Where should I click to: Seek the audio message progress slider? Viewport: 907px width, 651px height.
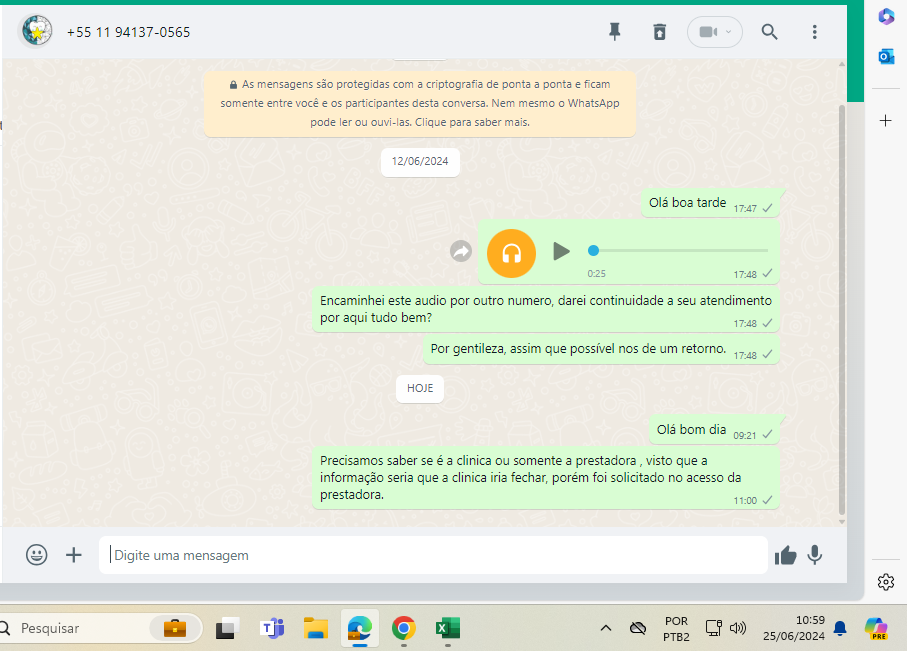[680, 250]
